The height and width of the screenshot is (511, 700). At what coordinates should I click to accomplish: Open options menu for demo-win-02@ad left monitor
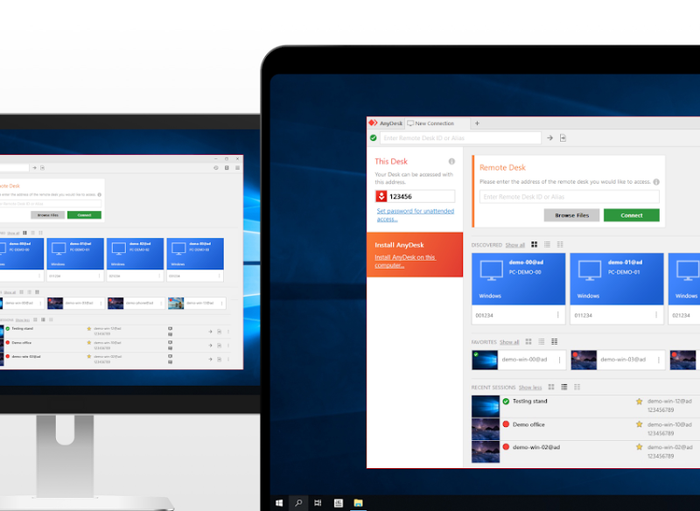[x=228, y=359]
